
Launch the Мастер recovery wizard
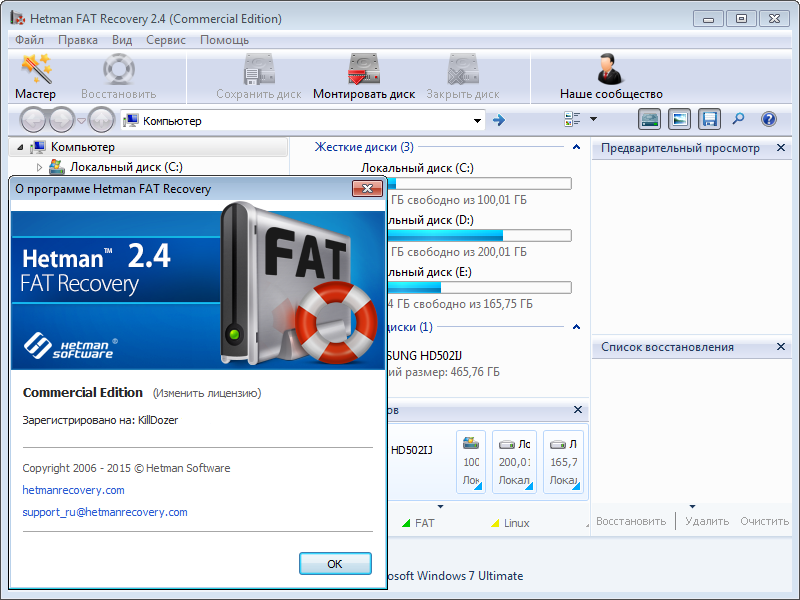pos(36,77)
